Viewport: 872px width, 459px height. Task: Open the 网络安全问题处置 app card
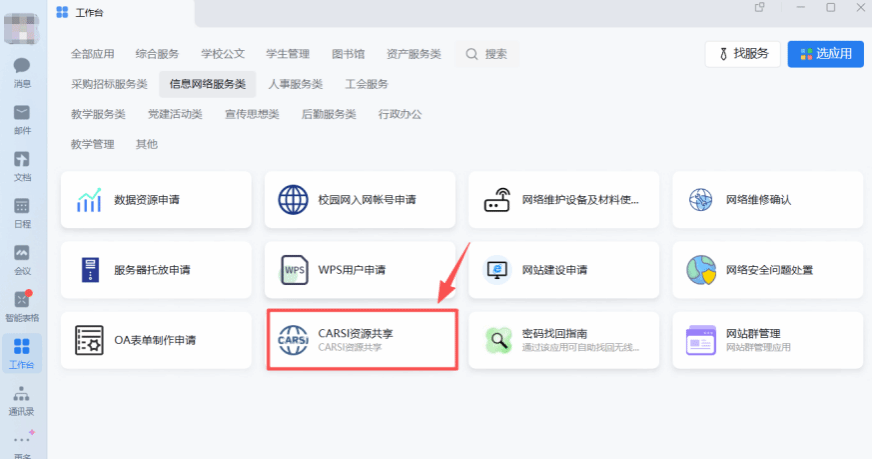(768, 270)
